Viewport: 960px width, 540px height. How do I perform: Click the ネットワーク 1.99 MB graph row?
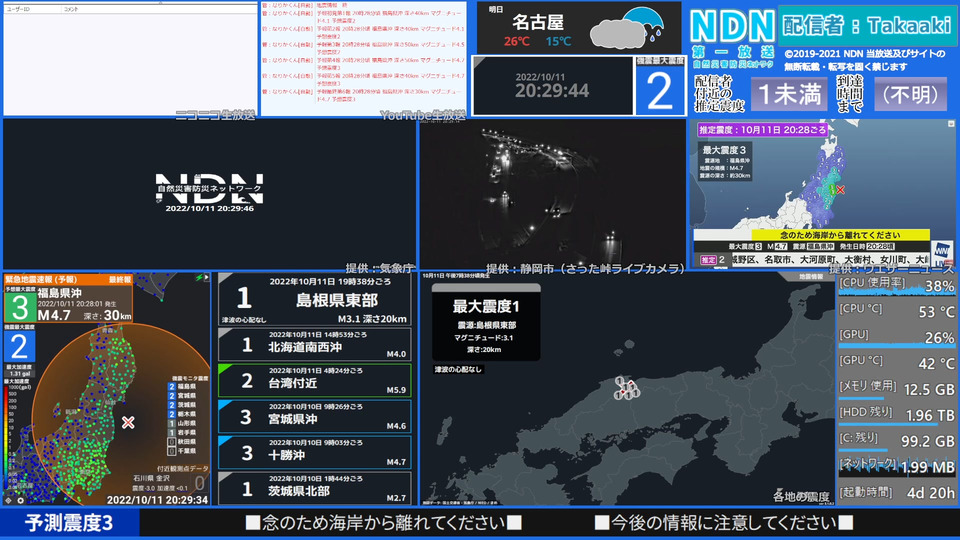coord(896,467)
